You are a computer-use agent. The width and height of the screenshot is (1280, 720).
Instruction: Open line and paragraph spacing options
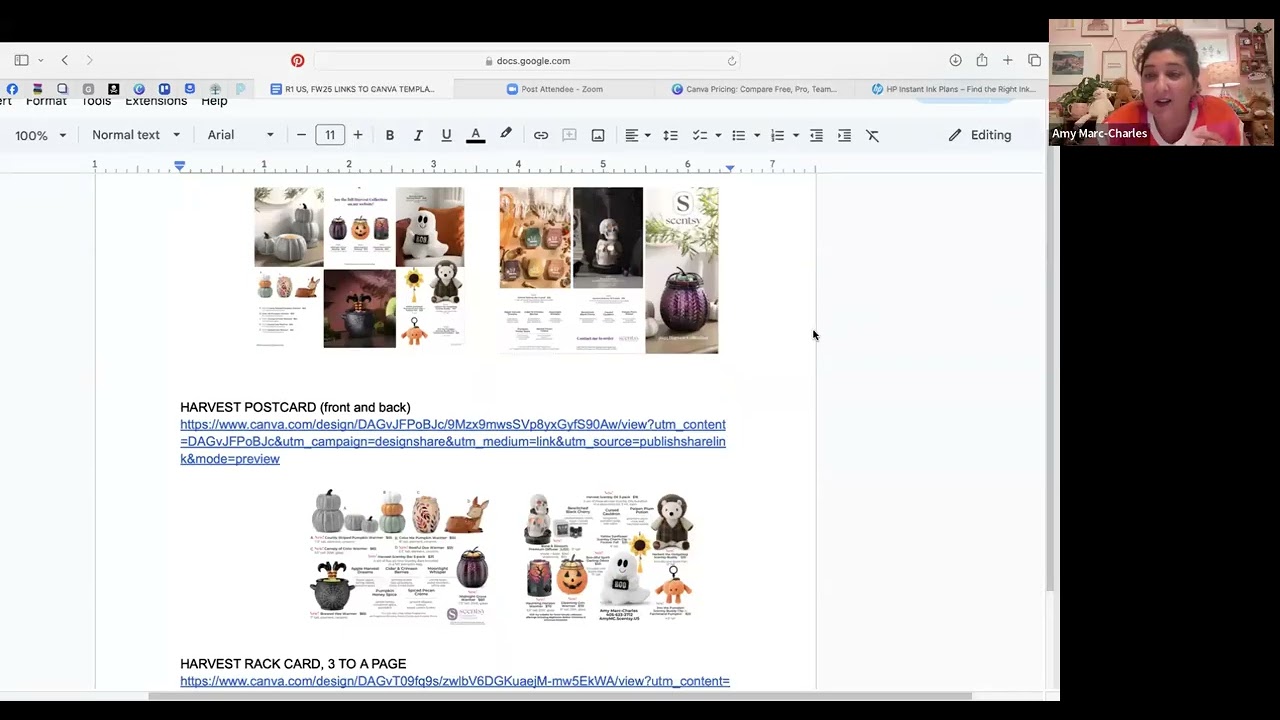(671, 135)
